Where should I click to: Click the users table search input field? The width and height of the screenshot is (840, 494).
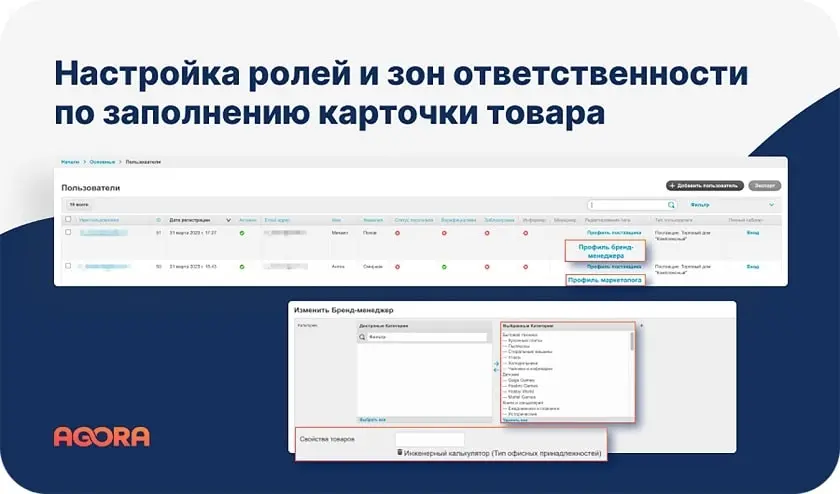pyautogui.click(x=633, y=205)
